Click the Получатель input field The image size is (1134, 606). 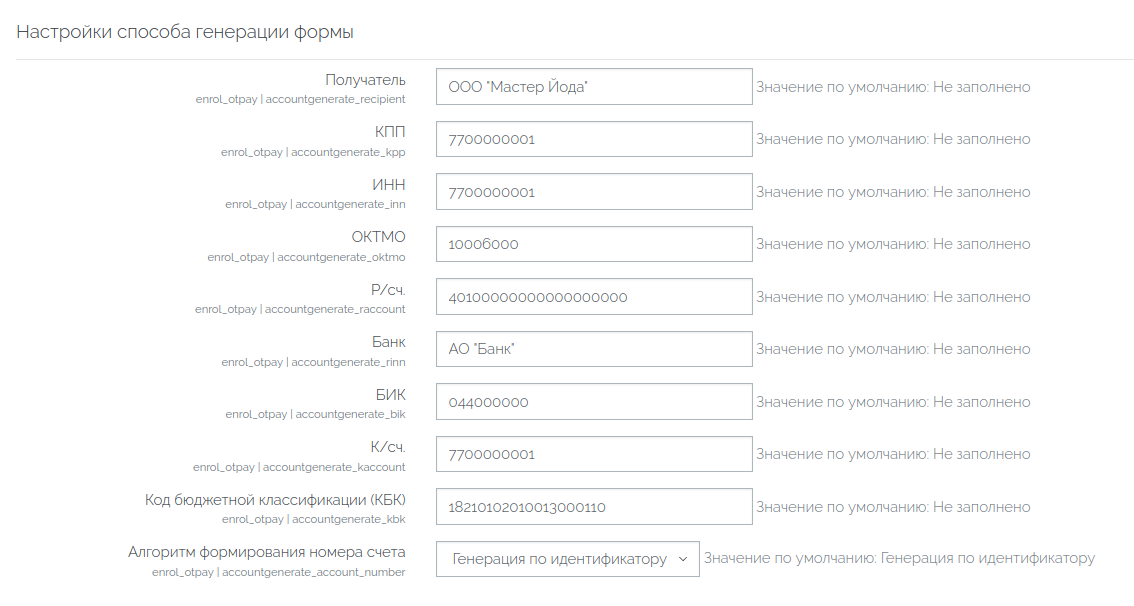point(593,87)
